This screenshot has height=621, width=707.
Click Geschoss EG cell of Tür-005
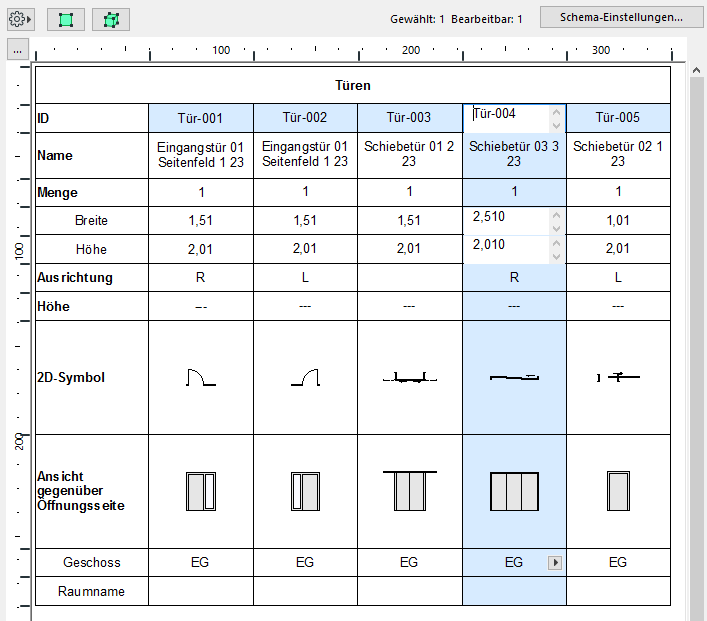pos(618,562)
